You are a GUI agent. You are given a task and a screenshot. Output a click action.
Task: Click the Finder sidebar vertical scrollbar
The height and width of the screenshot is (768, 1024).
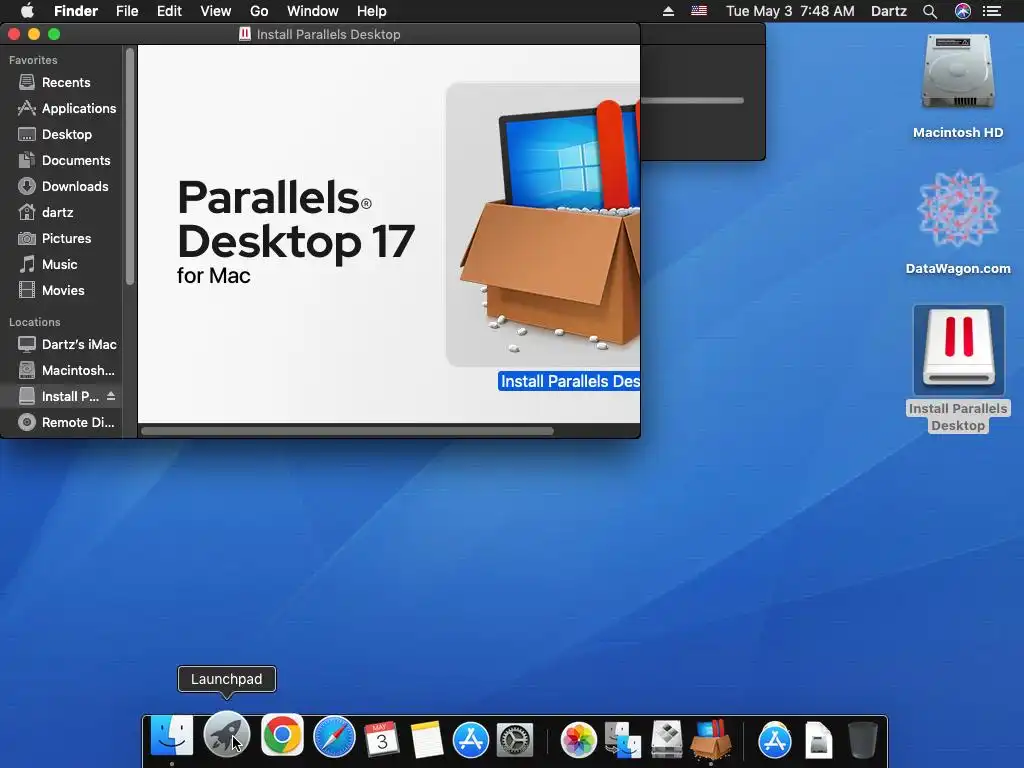click(130, 166)
